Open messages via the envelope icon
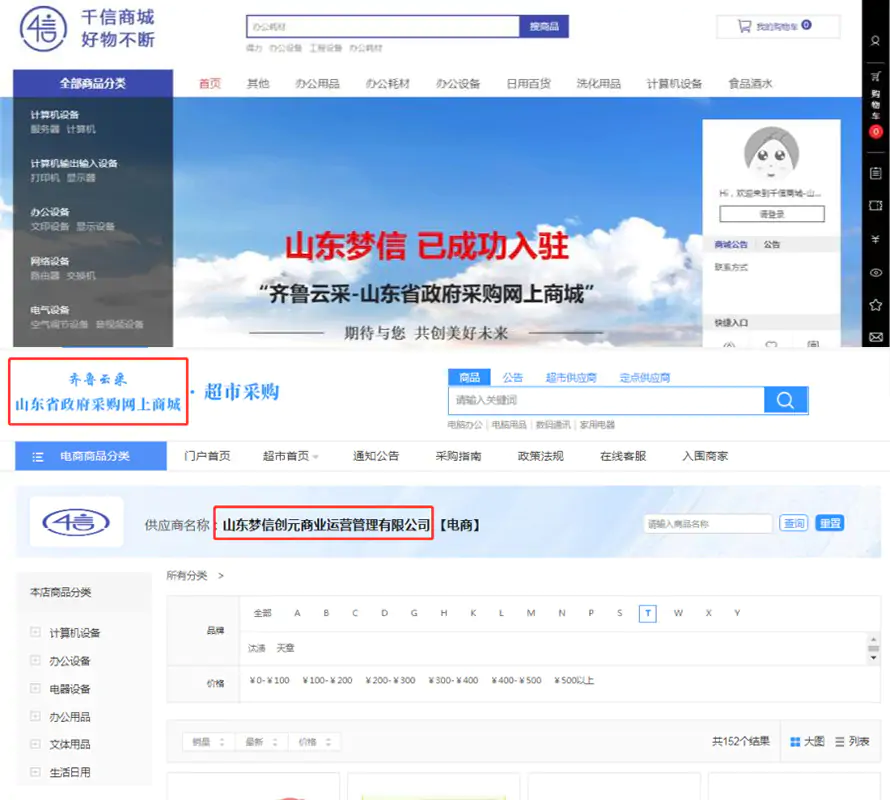Image resolution: width=890 pixels, height=800 pixels. (x=876, y=337)
